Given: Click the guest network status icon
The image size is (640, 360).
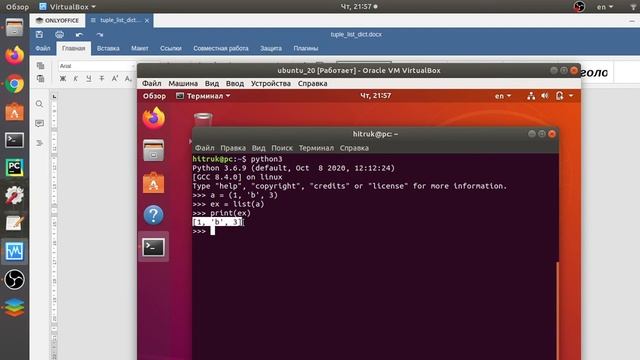Looking at the screenshot, I should coord(531,96).
